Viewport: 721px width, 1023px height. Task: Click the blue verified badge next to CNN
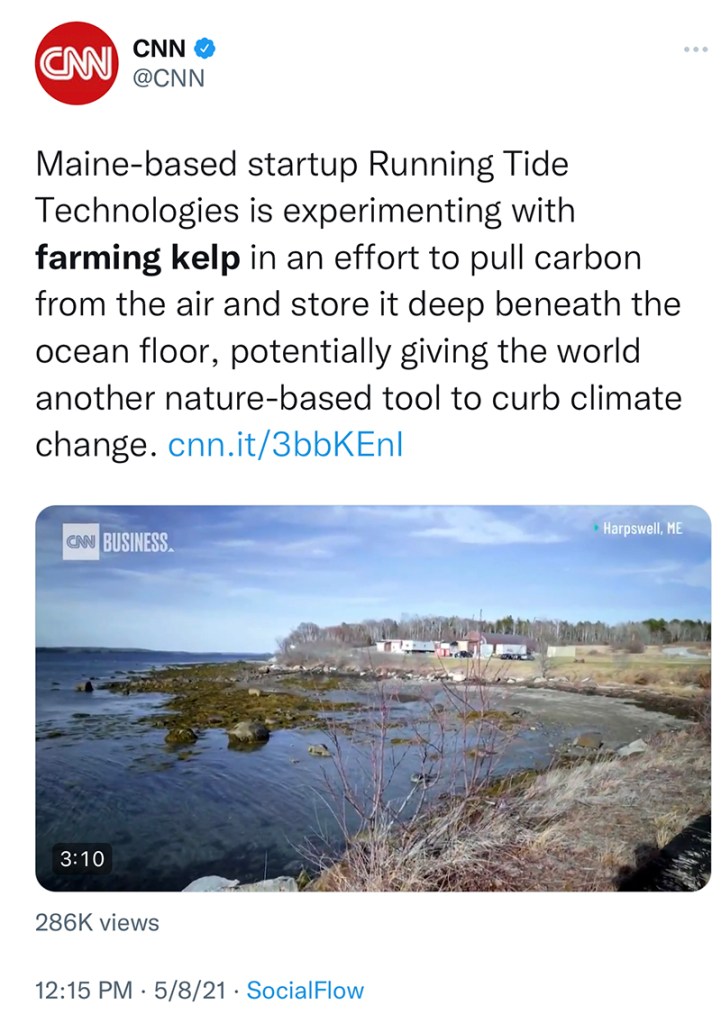[205, 47]
